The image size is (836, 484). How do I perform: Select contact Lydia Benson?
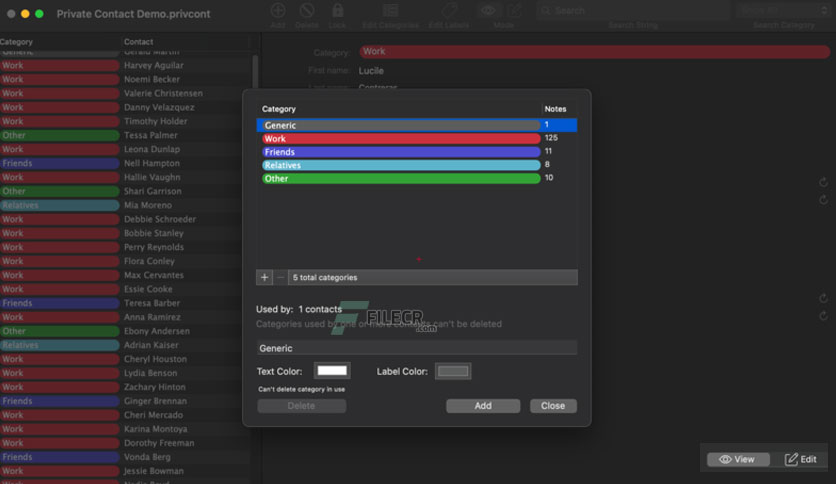150,373
